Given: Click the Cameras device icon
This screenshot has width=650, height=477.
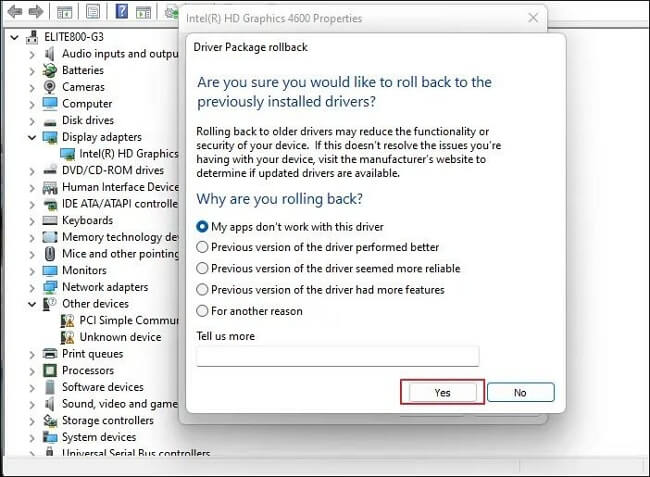Looking at the screenshot, I should [x=50, y=87].
